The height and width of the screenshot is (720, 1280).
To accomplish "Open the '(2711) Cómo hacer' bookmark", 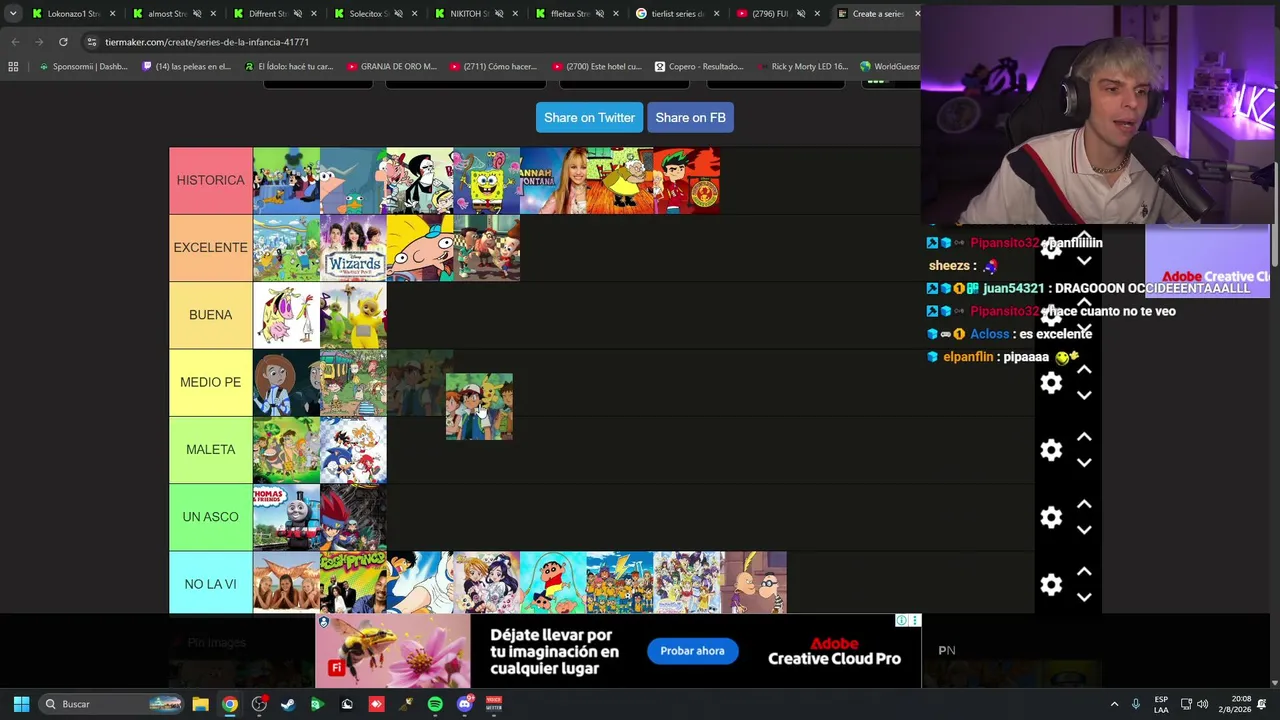I will (494, 67).
